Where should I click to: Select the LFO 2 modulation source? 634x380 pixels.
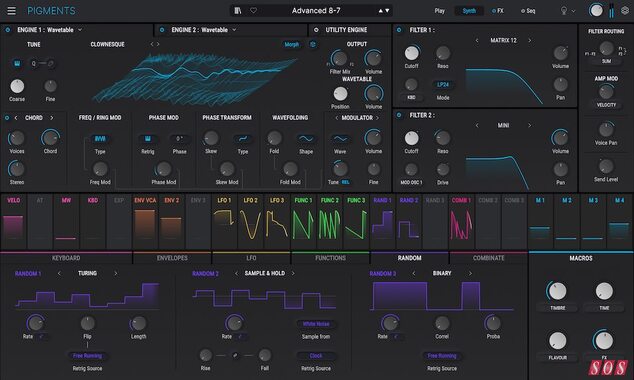[251, 222]
